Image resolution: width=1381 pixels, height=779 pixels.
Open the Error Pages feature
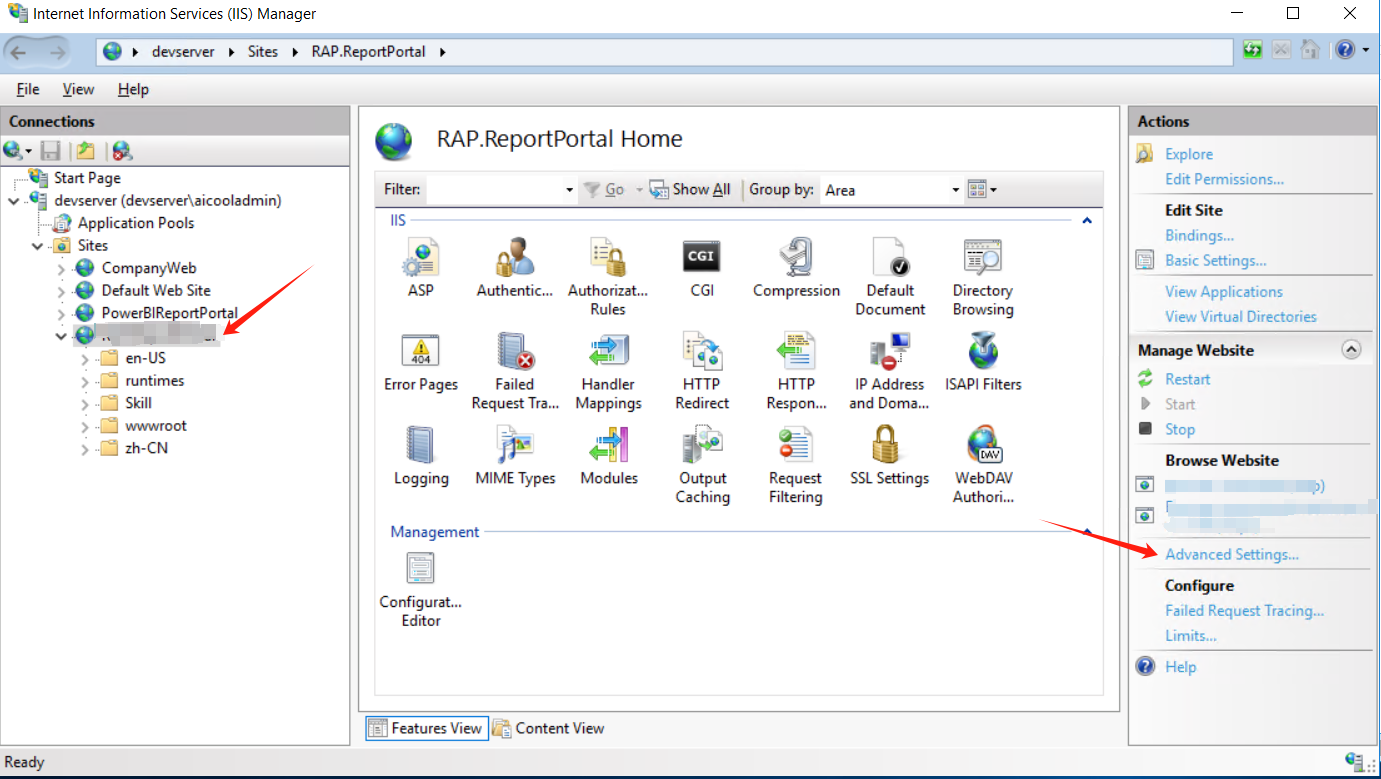click(420, 363)
